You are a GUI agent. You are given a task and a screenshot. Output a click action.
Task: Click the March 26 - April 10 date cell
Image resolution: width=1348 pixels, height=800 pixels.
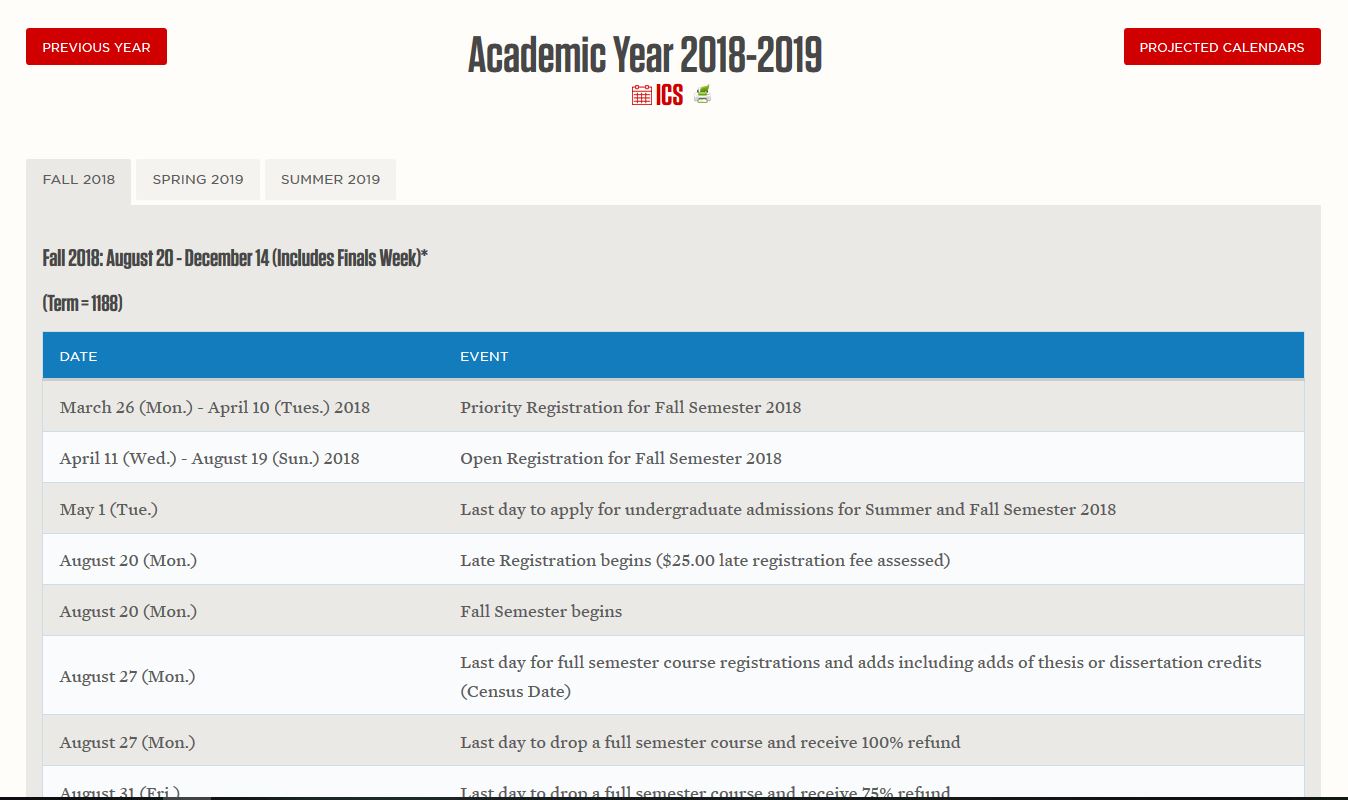click(x=214, y=407)
